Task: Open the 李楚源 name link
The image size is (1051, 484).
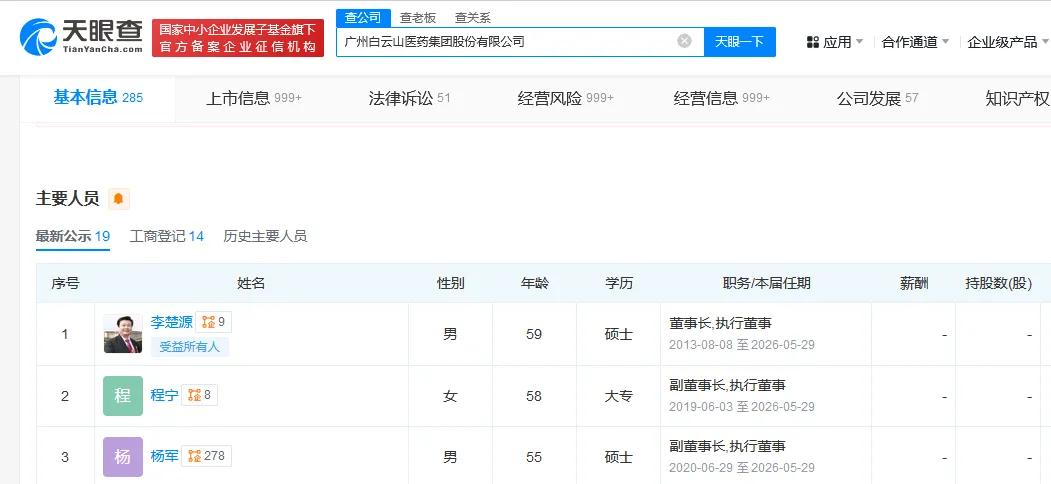Action: pyautogui.click(x=171, y=322)
